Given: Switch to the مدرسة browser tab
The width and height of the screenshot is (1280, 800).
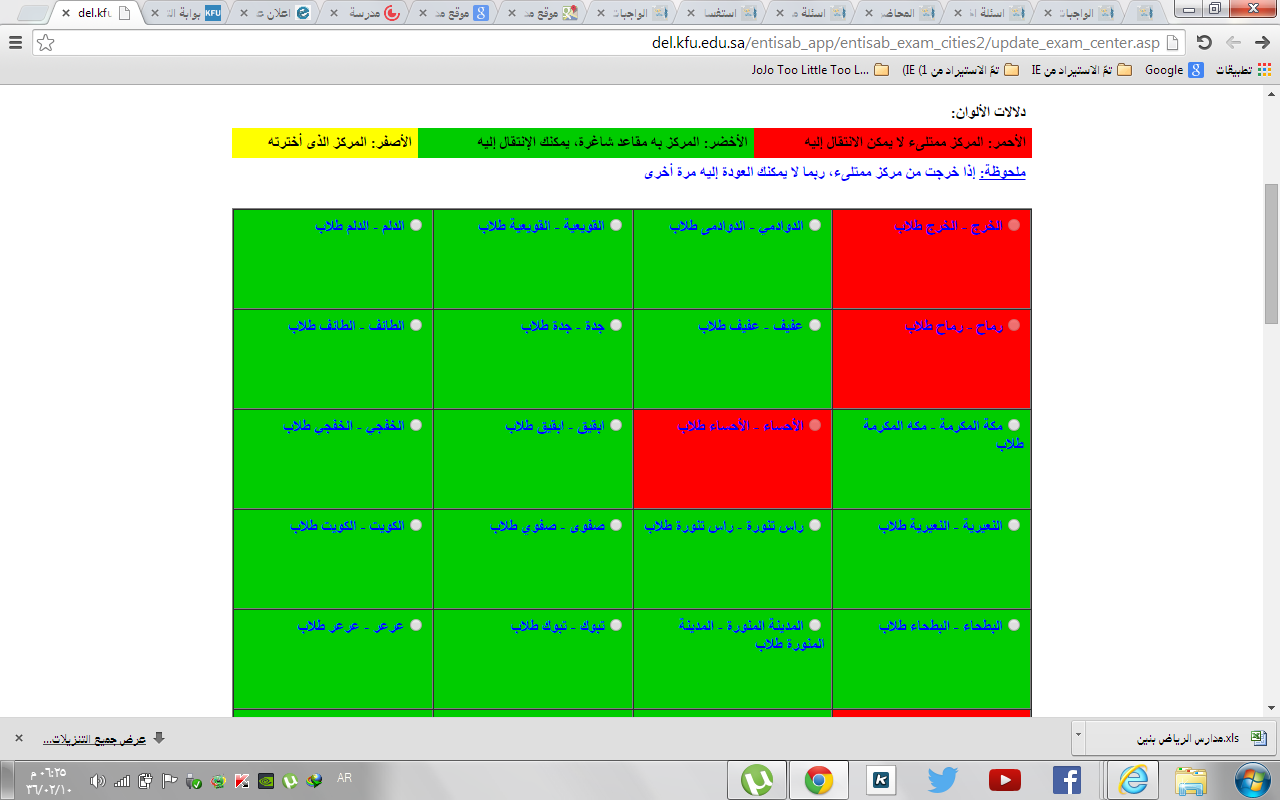Looking at the screenshot, I should coord(365,14).
